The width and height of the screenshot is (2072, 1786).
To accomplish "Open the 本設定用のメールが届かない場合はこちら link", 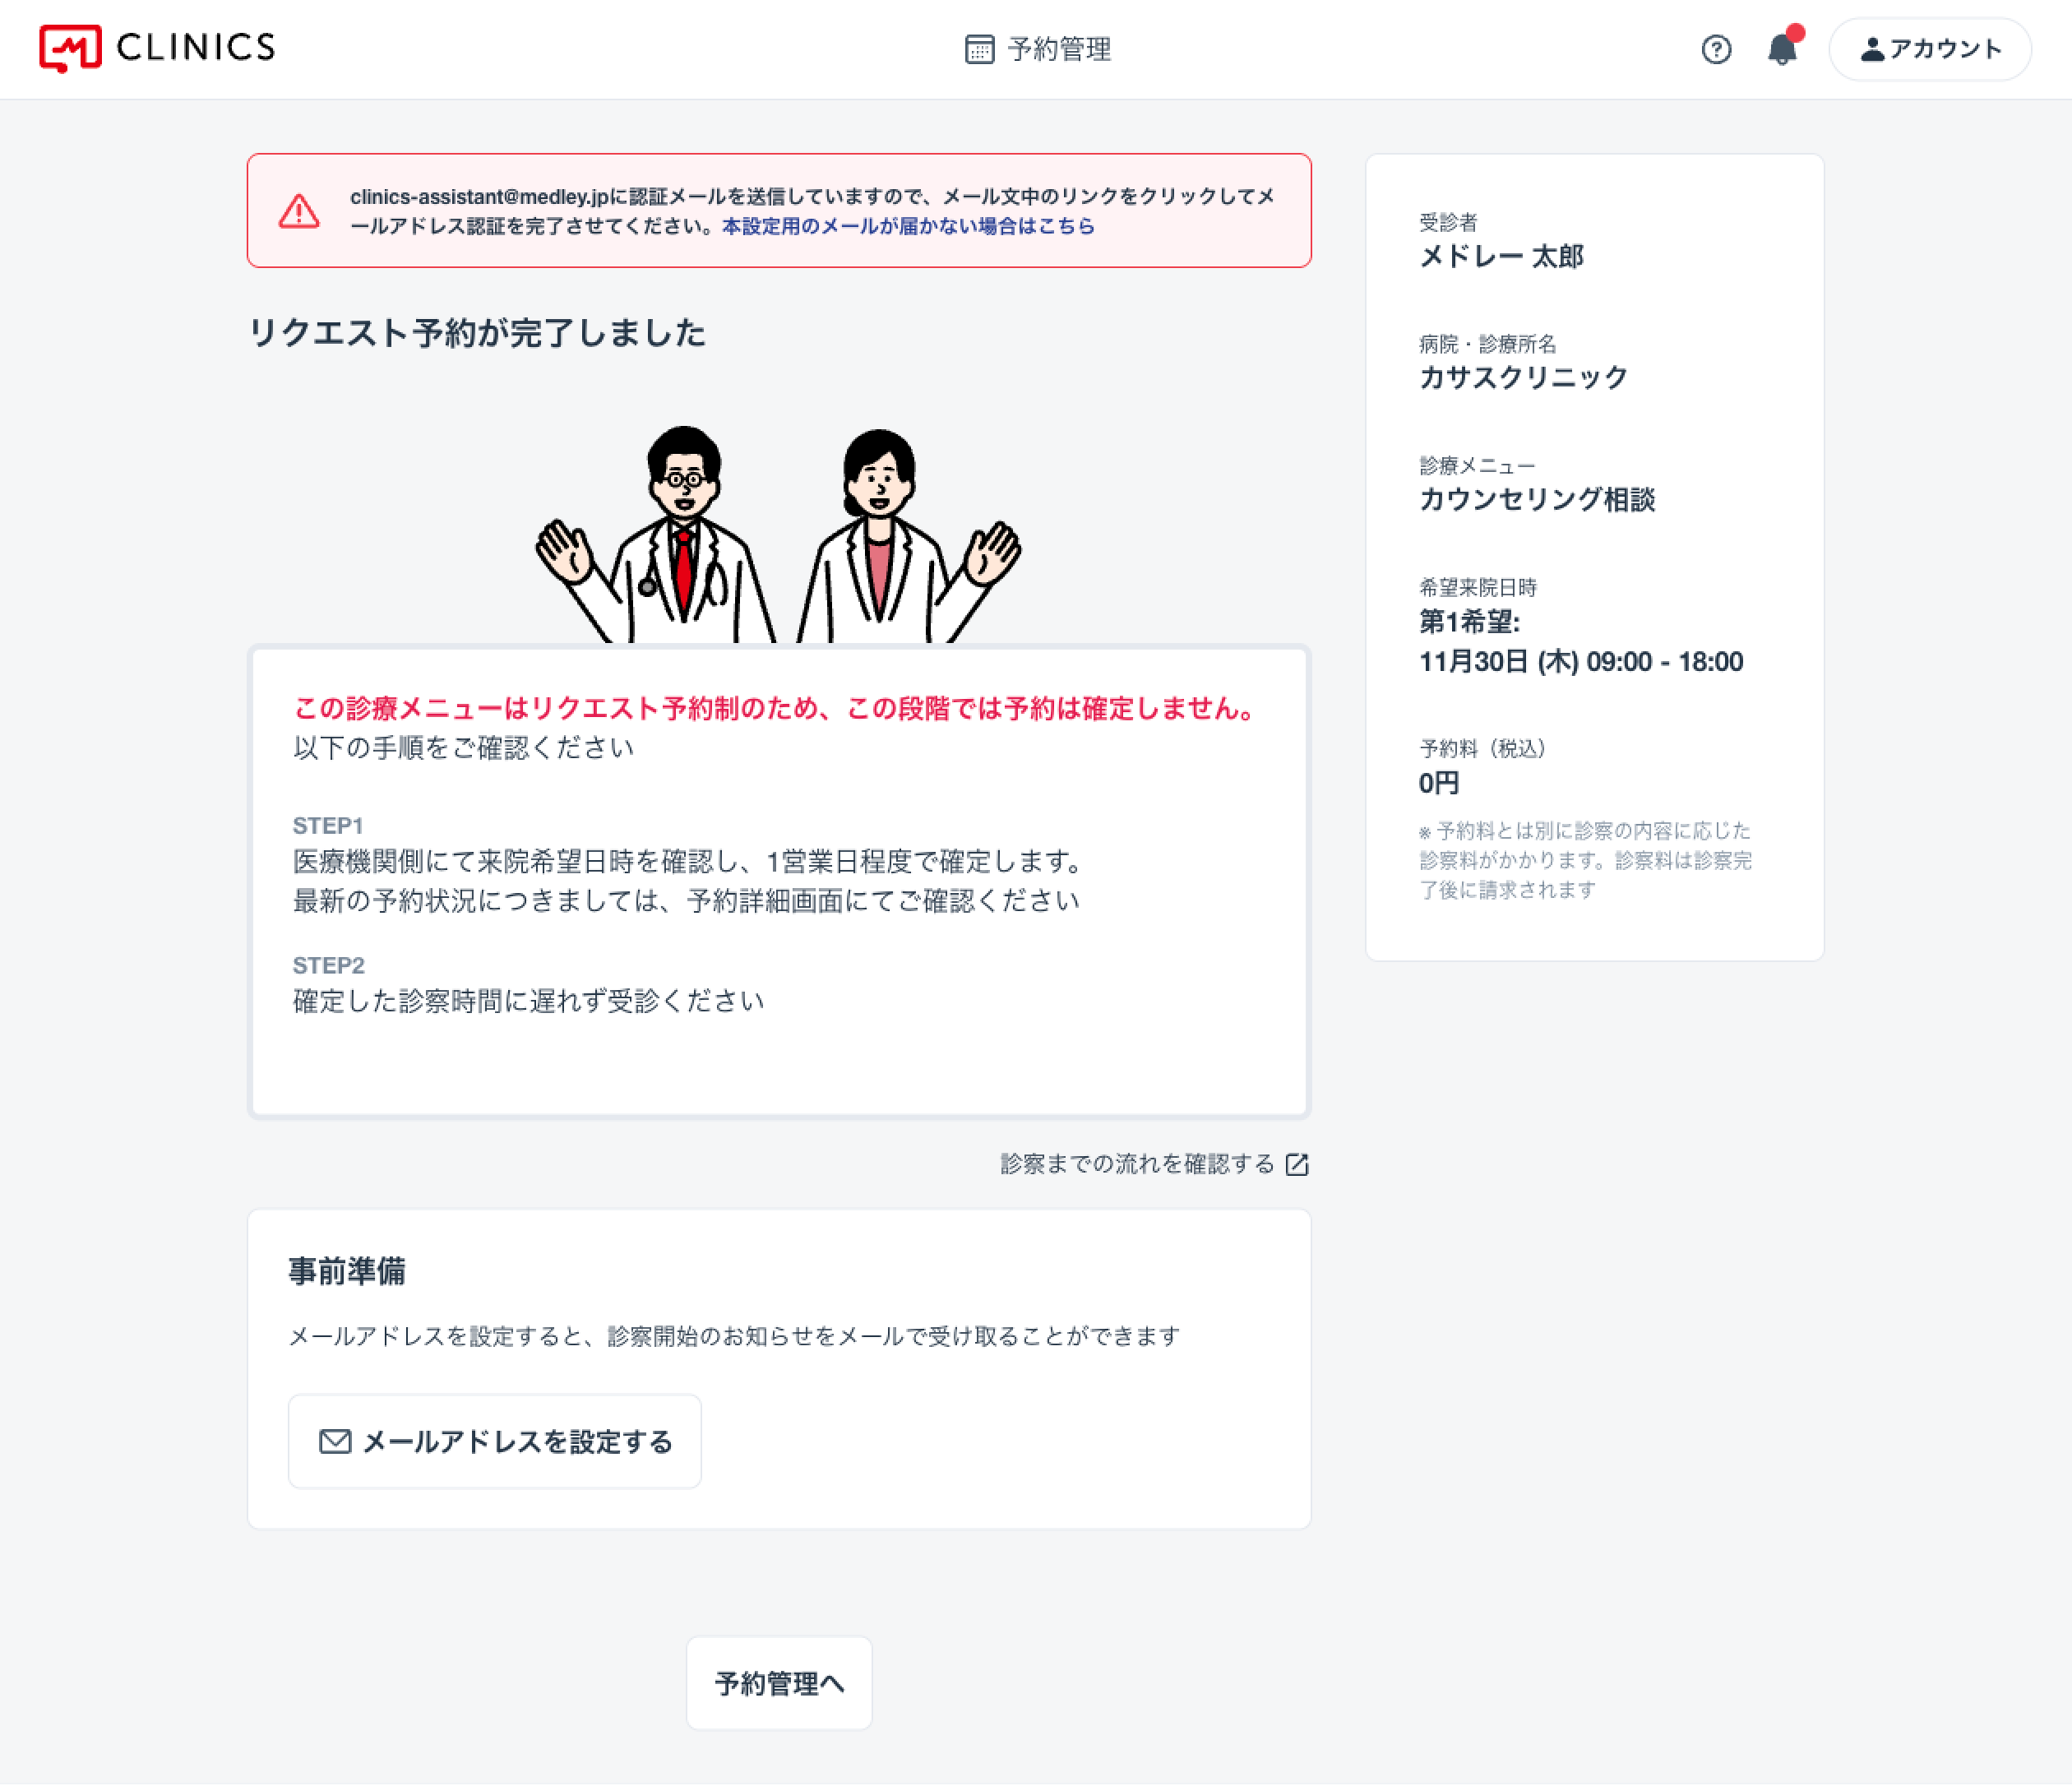I will click(x=908, y=226).
